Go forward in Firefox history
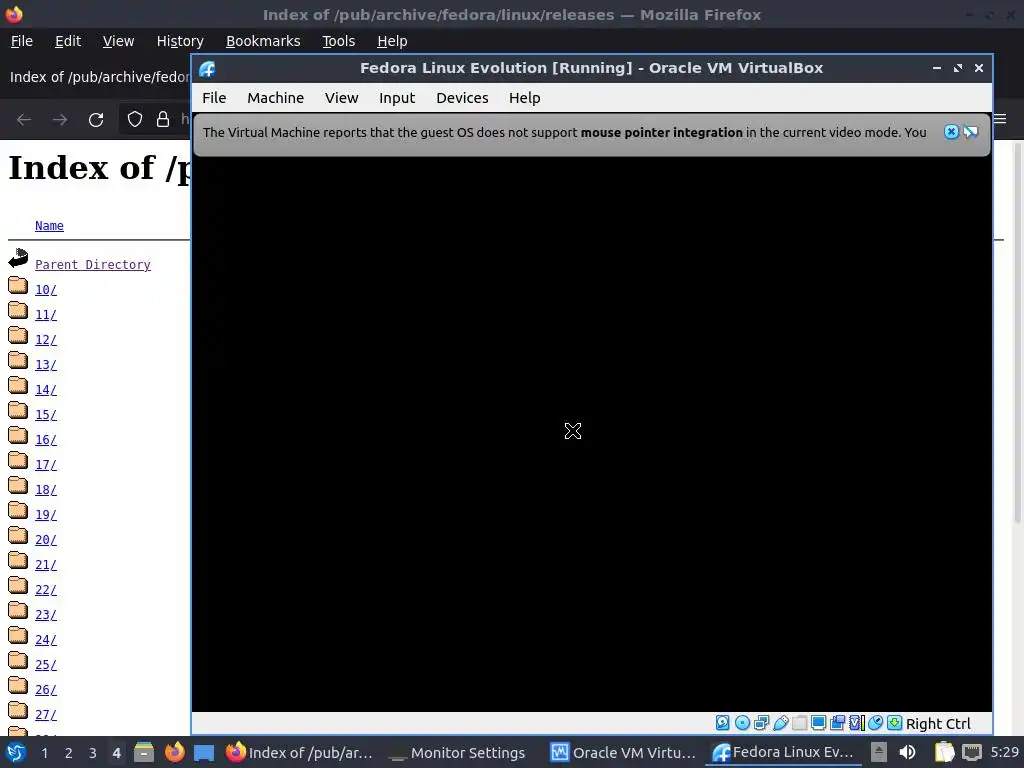The image size is (1024, 768). (x=60, y=120)
